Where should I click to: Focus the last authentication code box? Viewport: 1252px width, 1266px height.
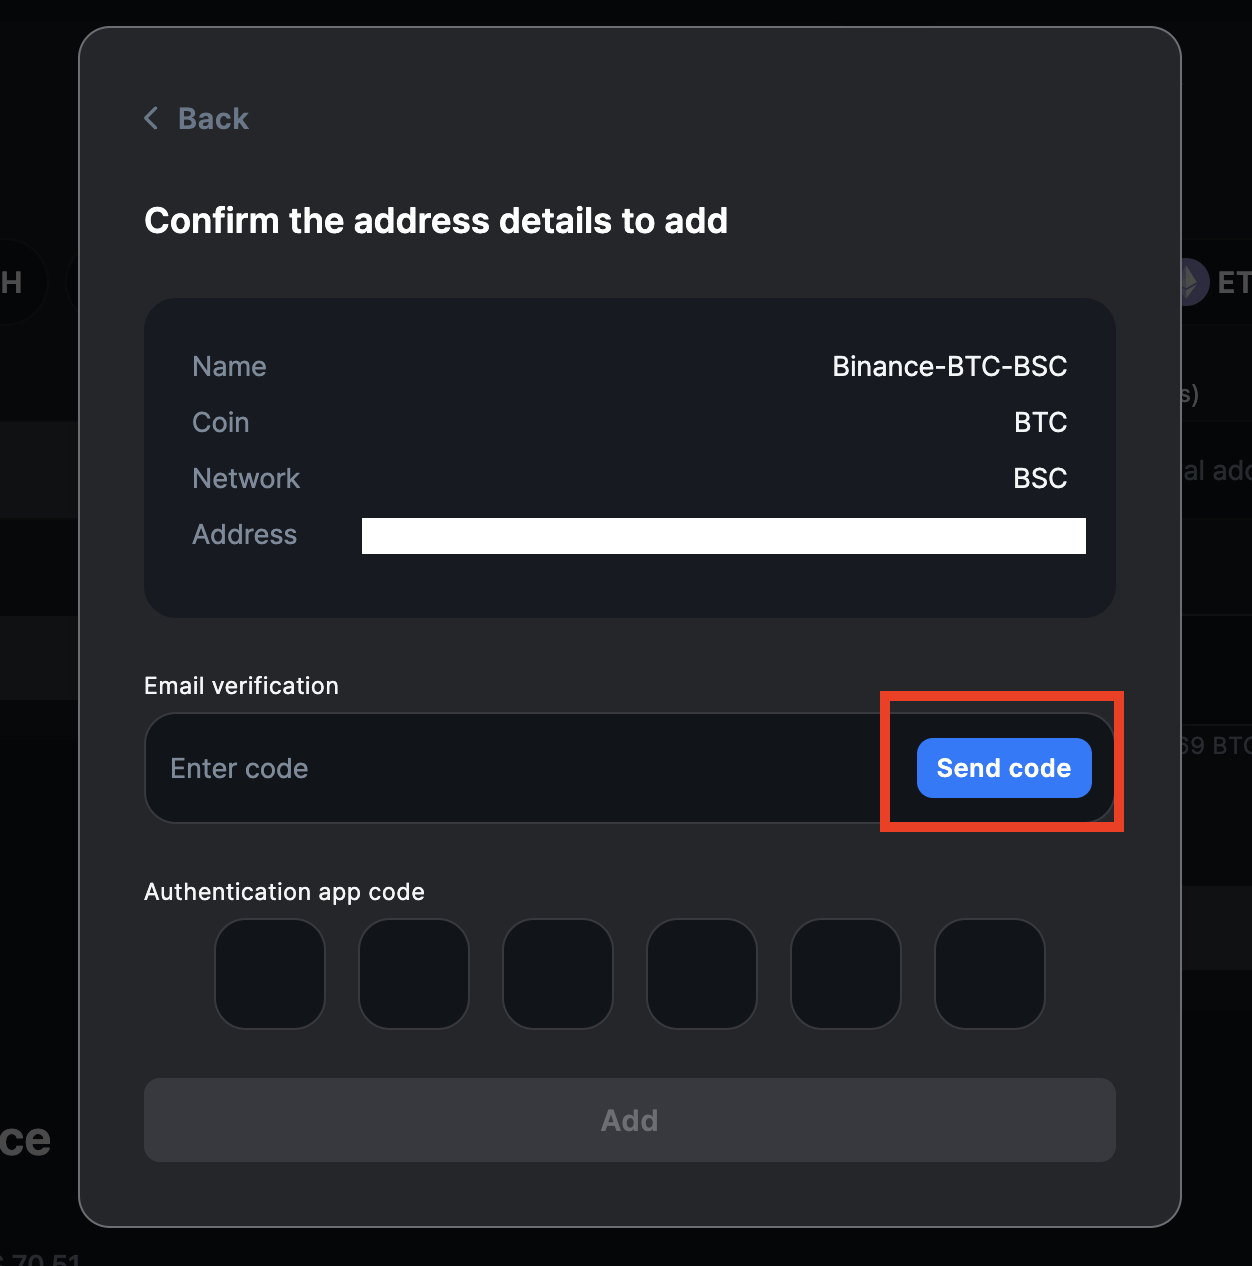990,974
